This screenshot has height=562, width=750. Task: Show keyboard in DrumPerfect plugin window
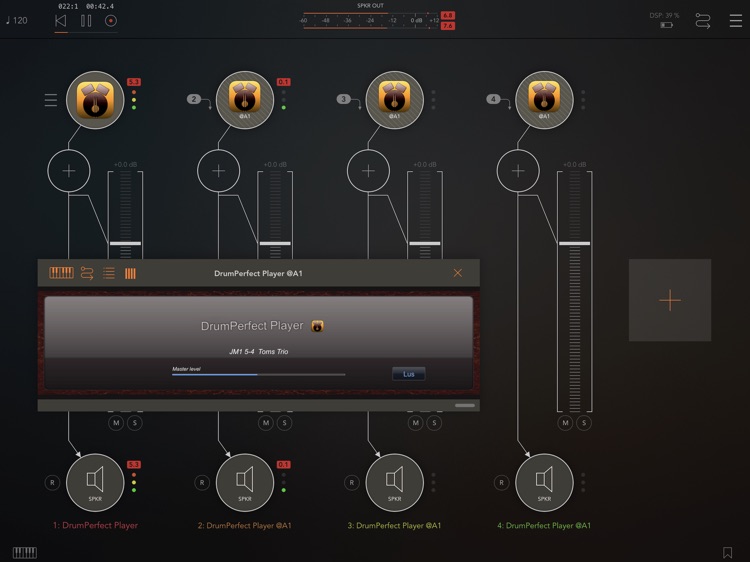[x=61, y=273]
